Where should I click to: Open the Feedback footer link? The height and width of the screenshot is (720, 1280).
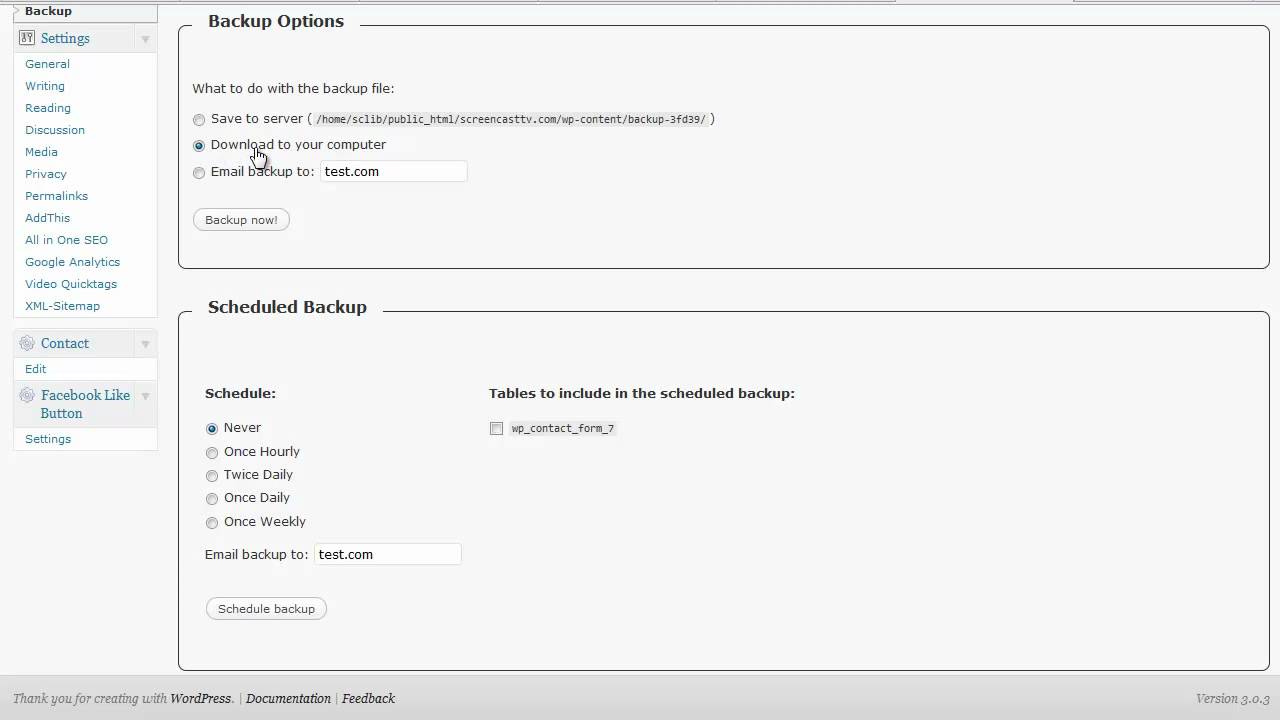pos(368,699)
